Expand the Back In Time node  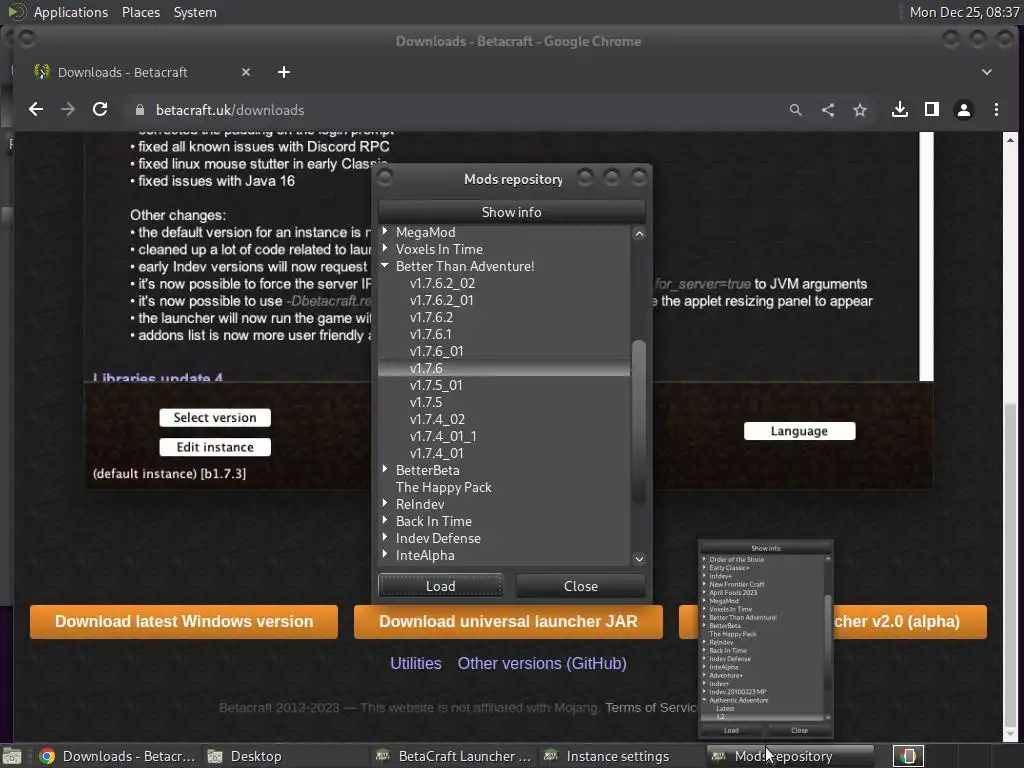[385, 520]
